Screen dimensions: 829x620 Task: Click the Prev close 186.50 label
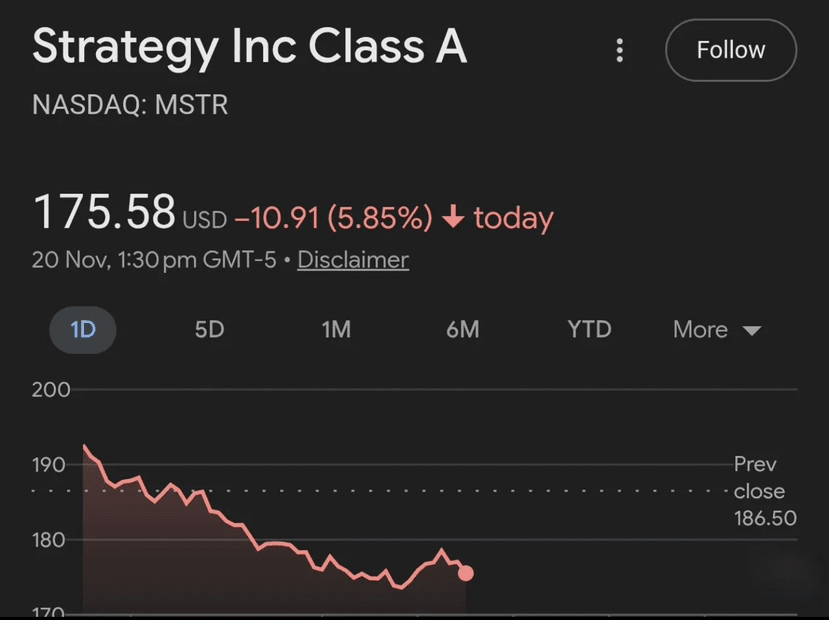tap(759, 491)
